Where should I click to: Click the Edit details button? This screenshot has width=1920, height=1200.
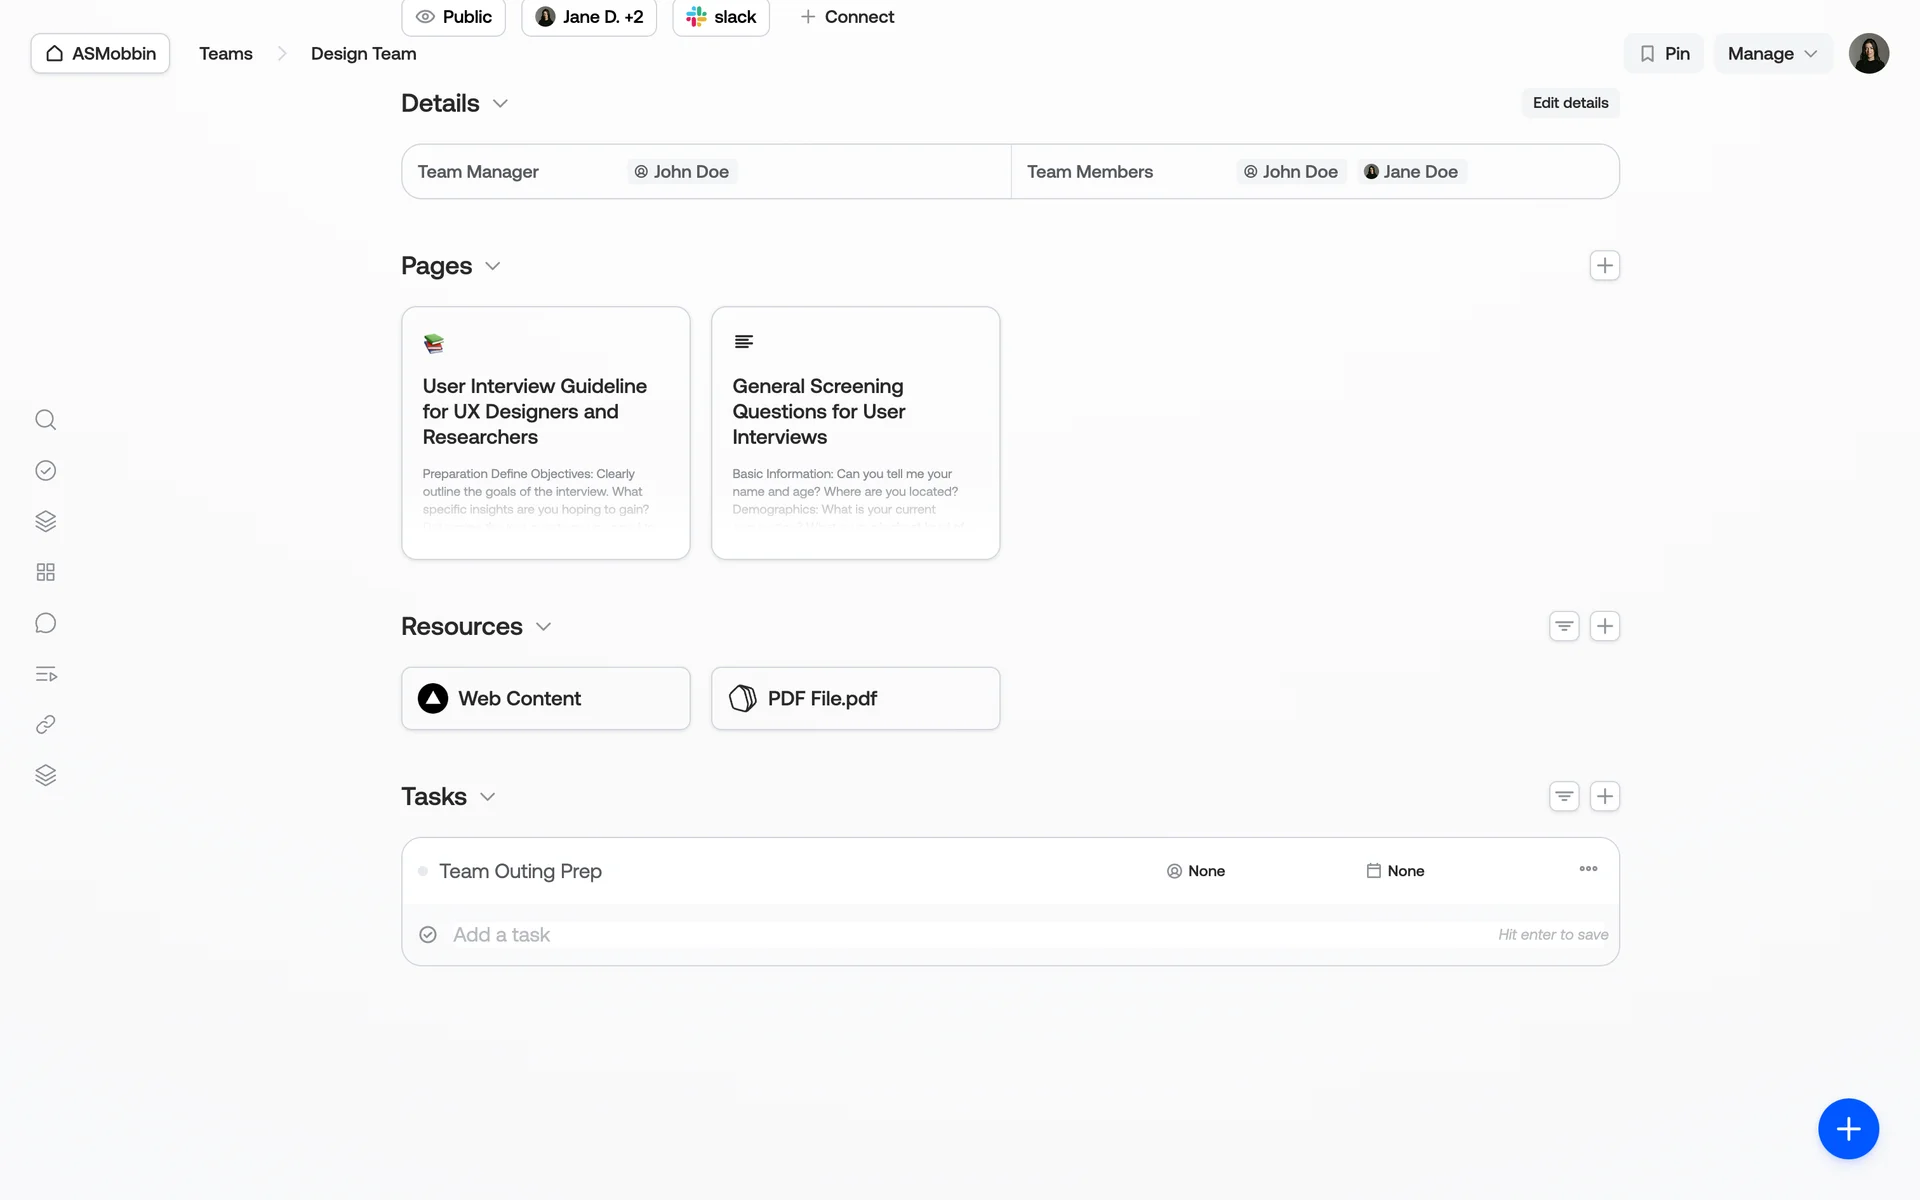point(1570,103)
